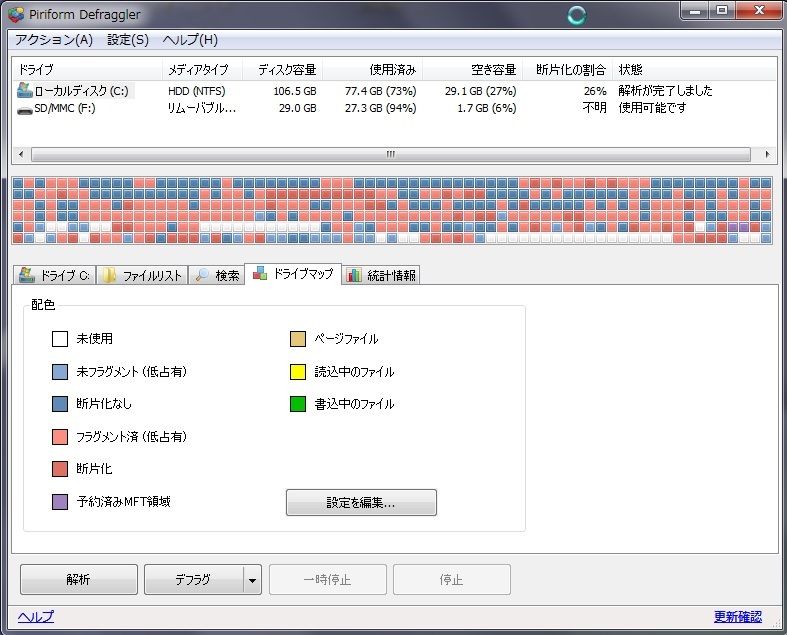Click the 断片化なし blue swatch
The image size is (787, 635).
tap(60, 404)
